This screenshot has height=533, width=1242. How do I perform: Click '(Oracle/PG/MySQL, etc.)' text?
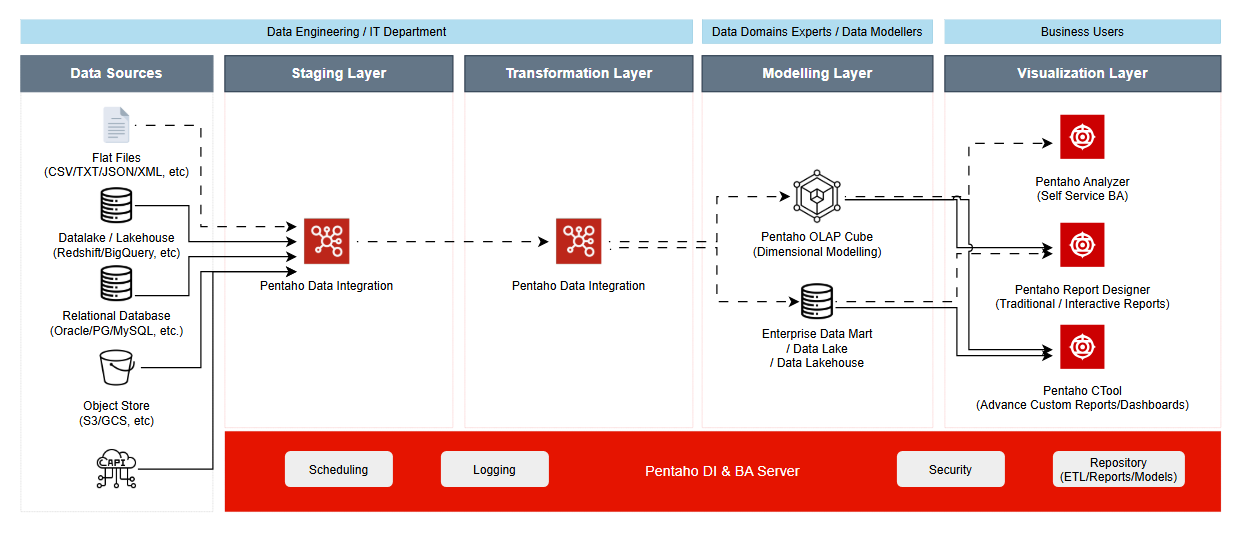tap(116, 330)
